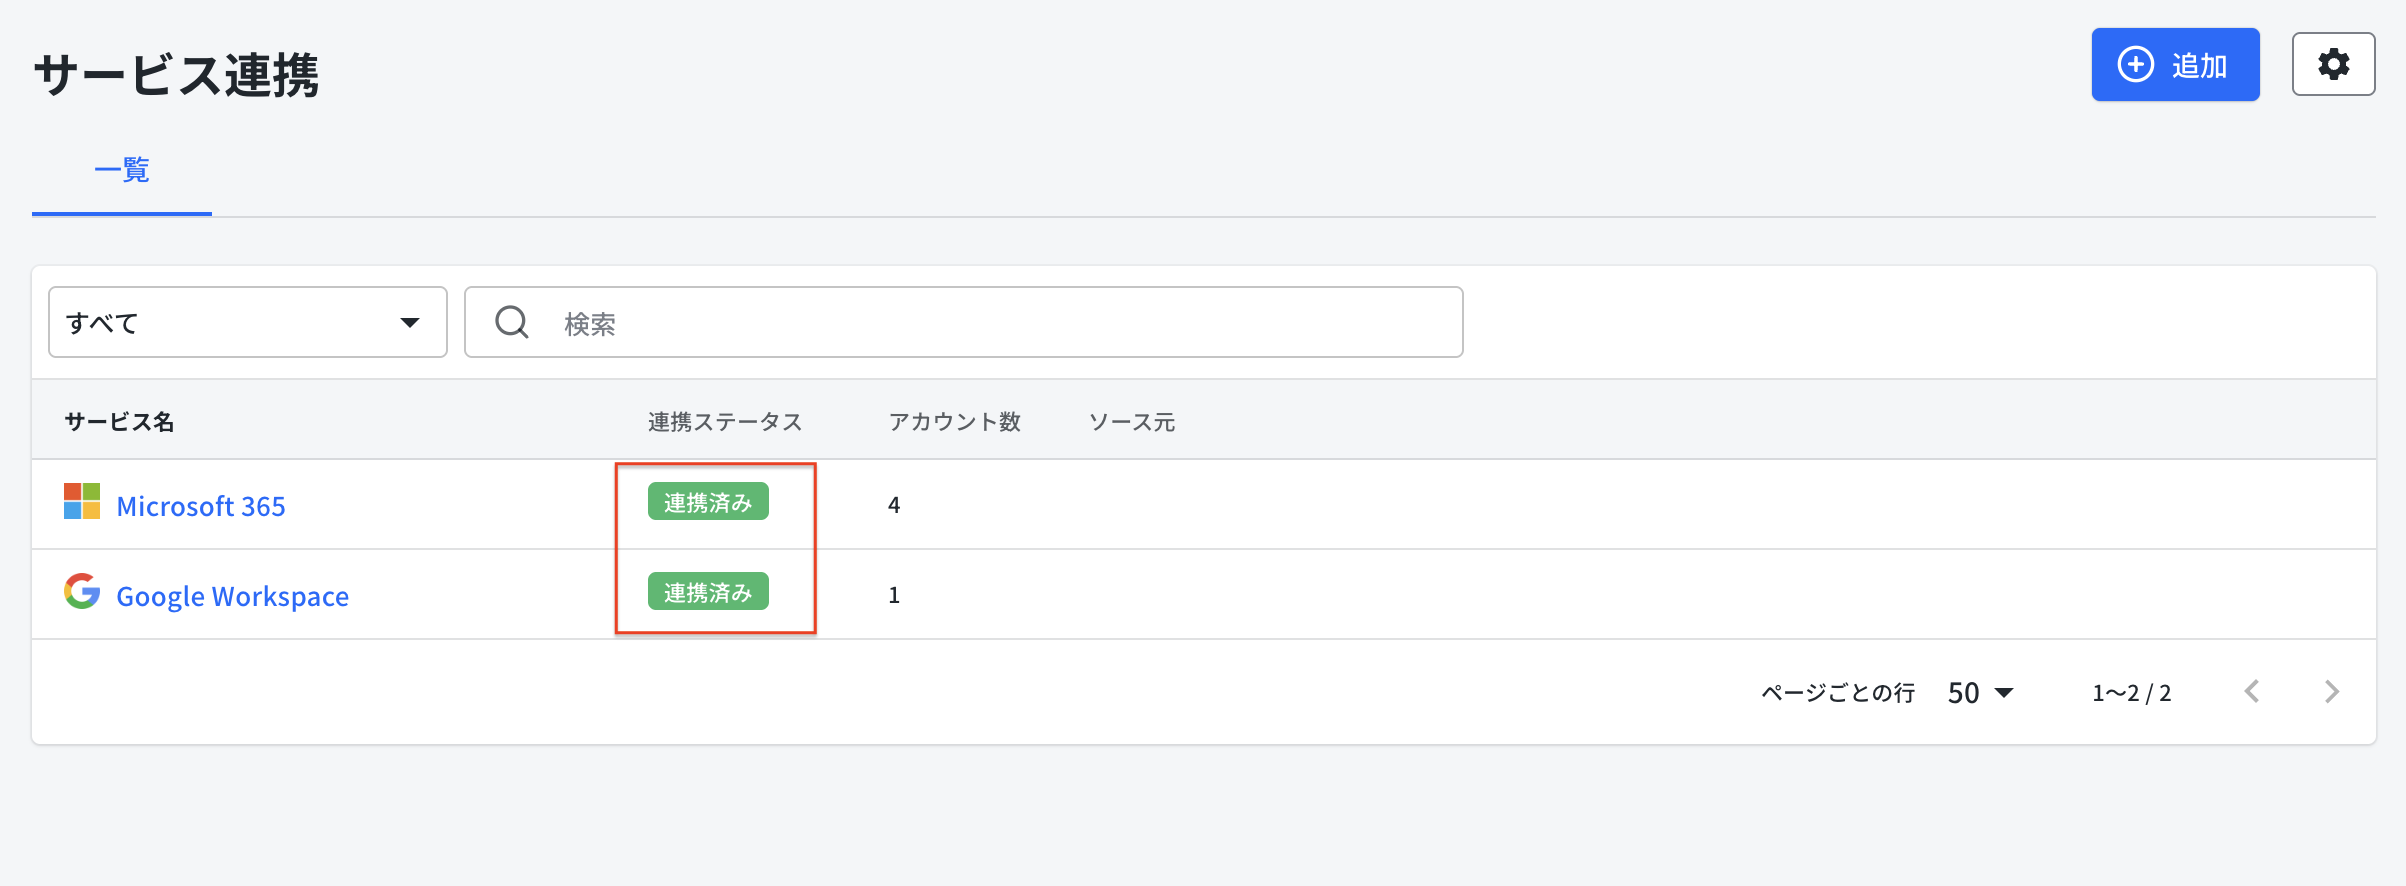This screenshot has height=886, width=2406.
Task: Click the Microsoft 365 logo icon
Action: coord(82,501)
